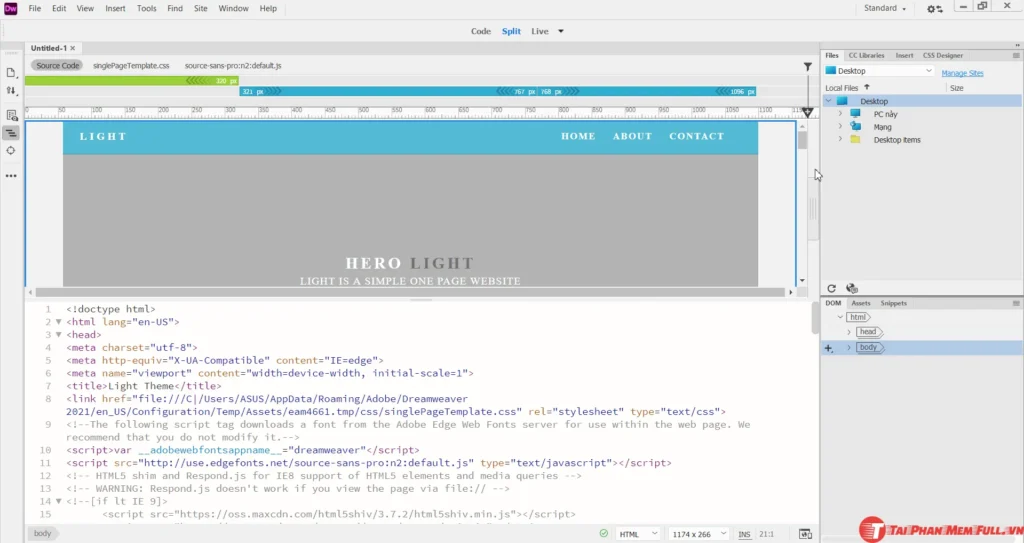Click the Manage Sites link

tap(962, 73)
